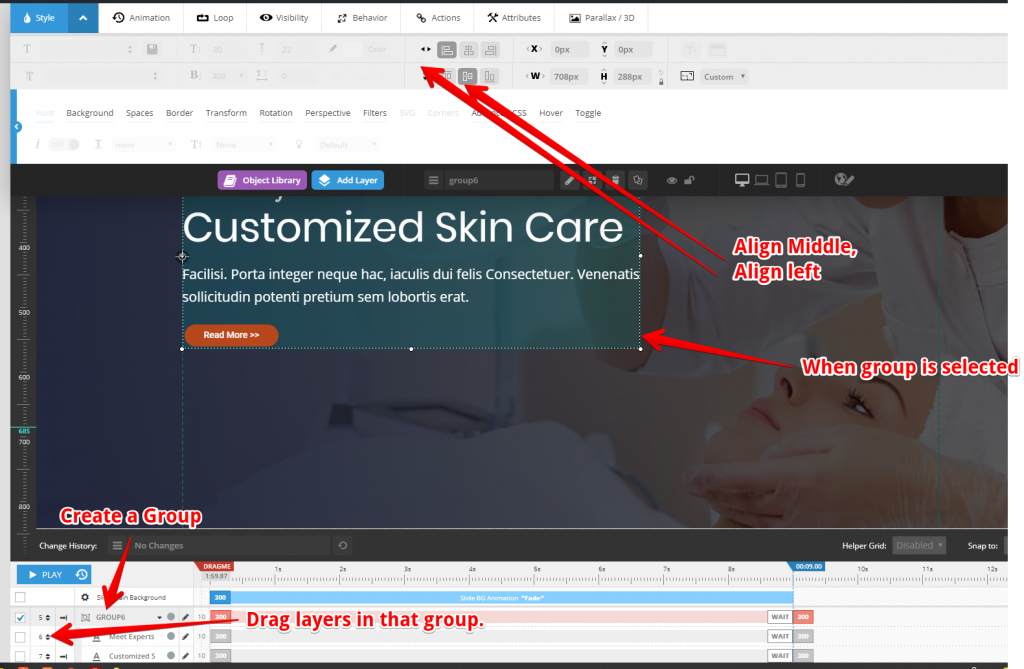The image size is (1024, 669).
Task: Open the Helper Grid Disabled dropdown
Action: point(919,545)
